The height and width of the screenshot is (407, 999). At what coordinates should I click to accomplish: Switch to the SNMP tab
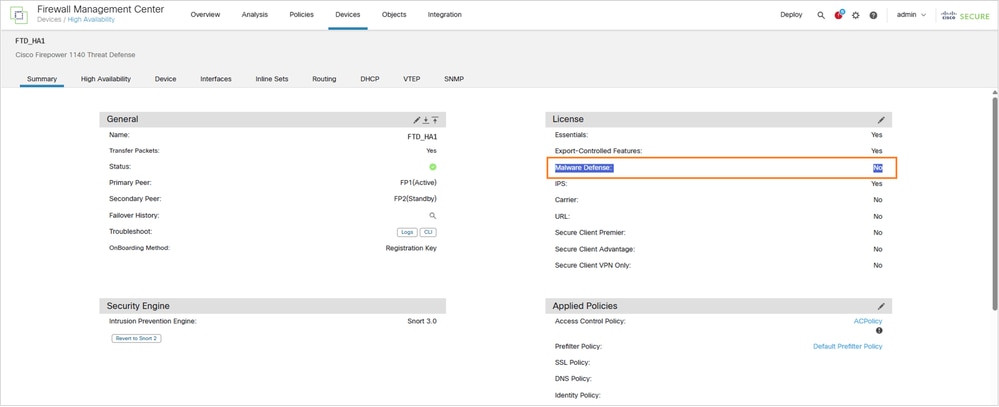(x=454, y=79)
